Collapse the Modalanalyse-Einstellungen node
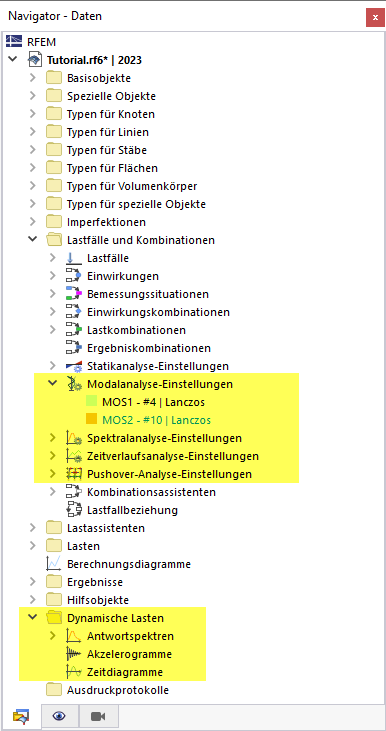Screen dimensions: 386x731 click(53, 384)
